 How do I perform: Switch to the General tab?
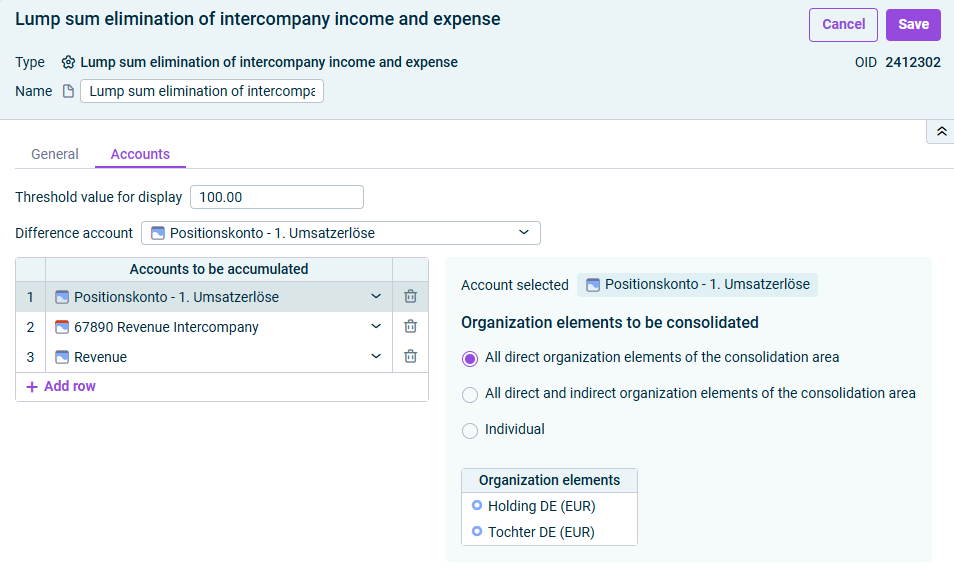point(55,154)
